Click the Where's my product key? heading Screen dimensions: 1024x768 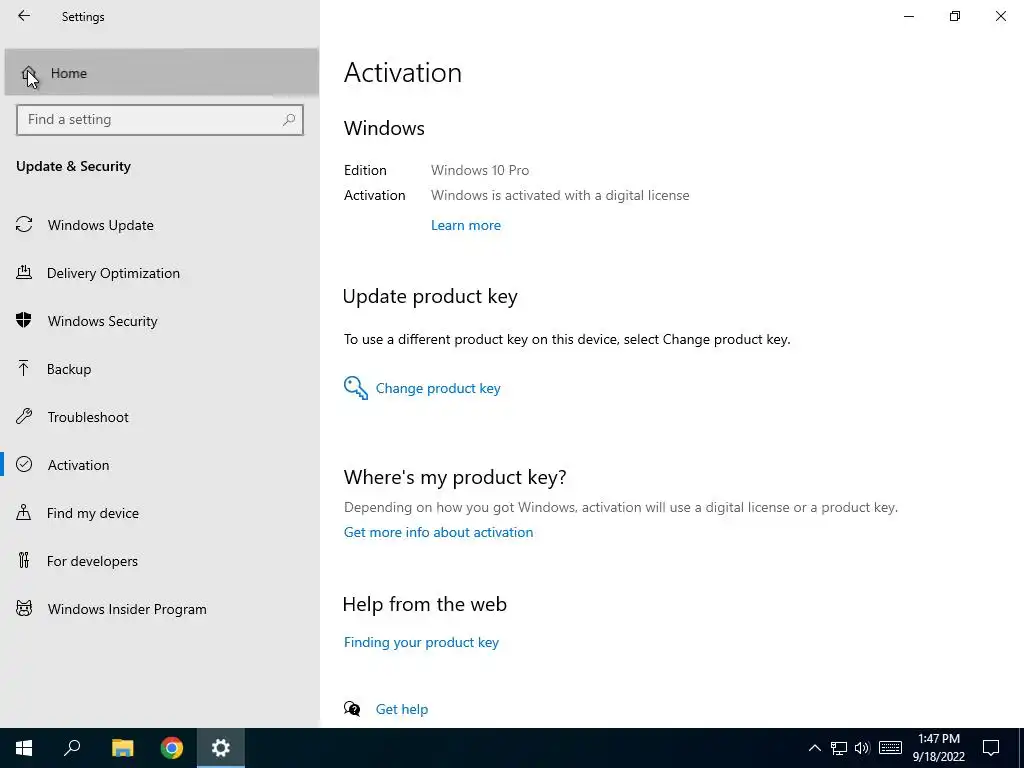tap(455, 477)
